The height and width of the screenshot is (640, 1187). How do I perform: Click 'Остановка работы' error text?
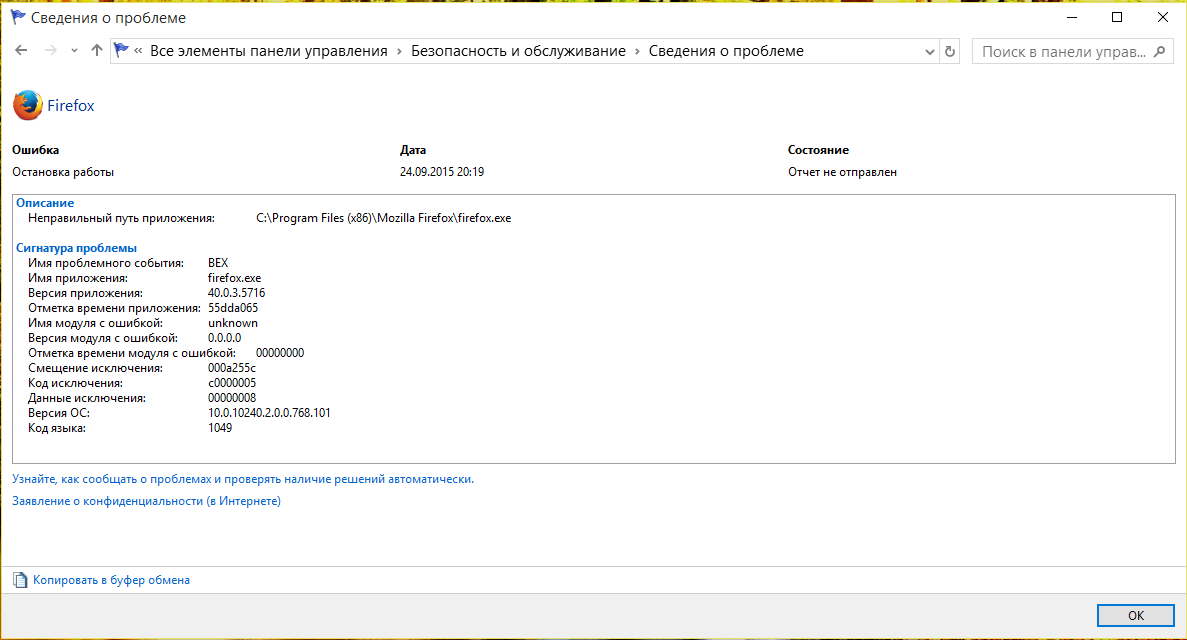63,172
